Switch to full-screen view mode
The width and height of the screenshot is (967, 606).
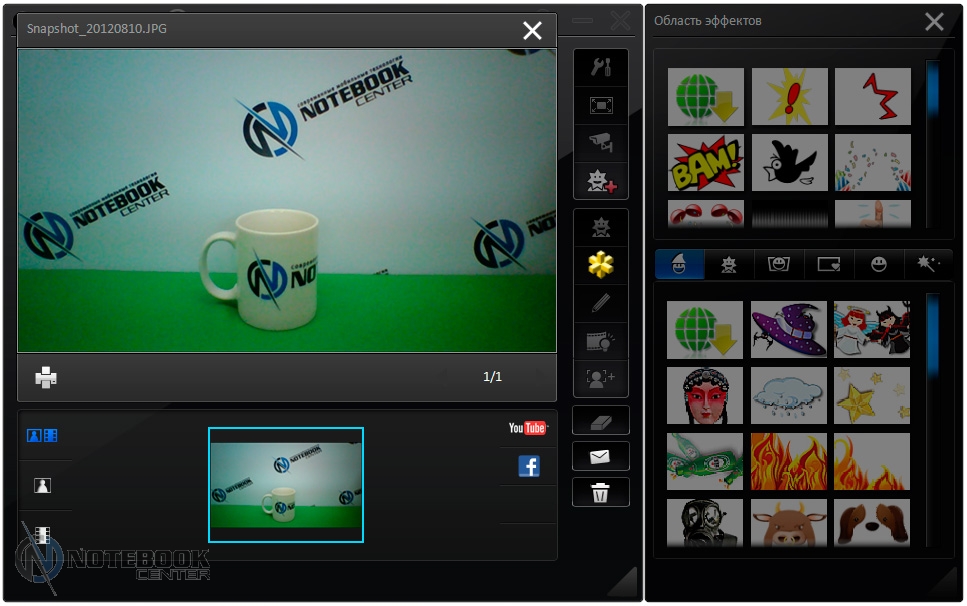(x=601, y=105)
